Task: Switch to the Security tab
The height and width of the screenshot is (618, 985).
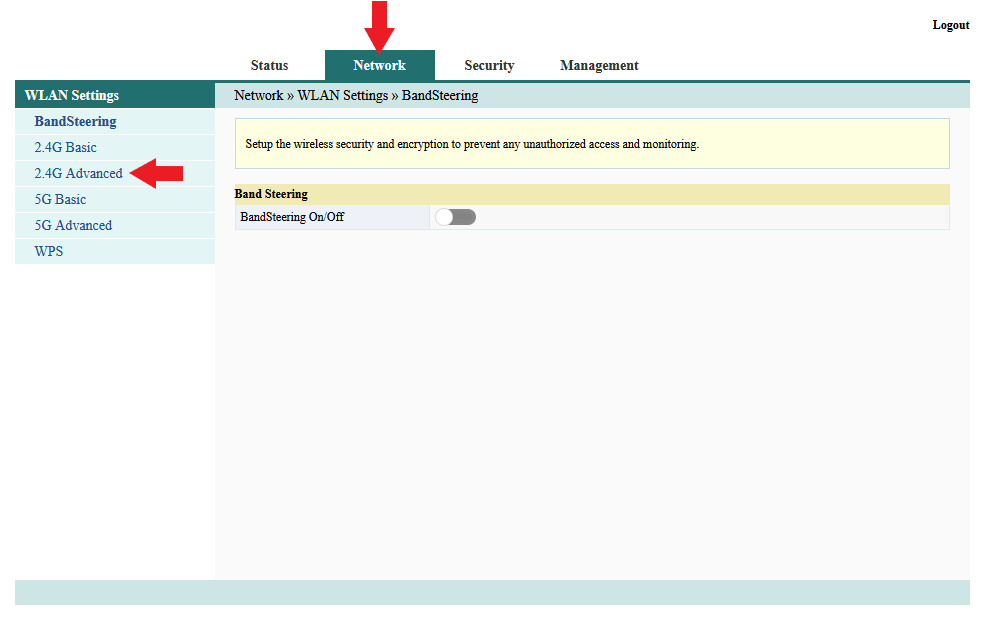Action: [489, 65]
